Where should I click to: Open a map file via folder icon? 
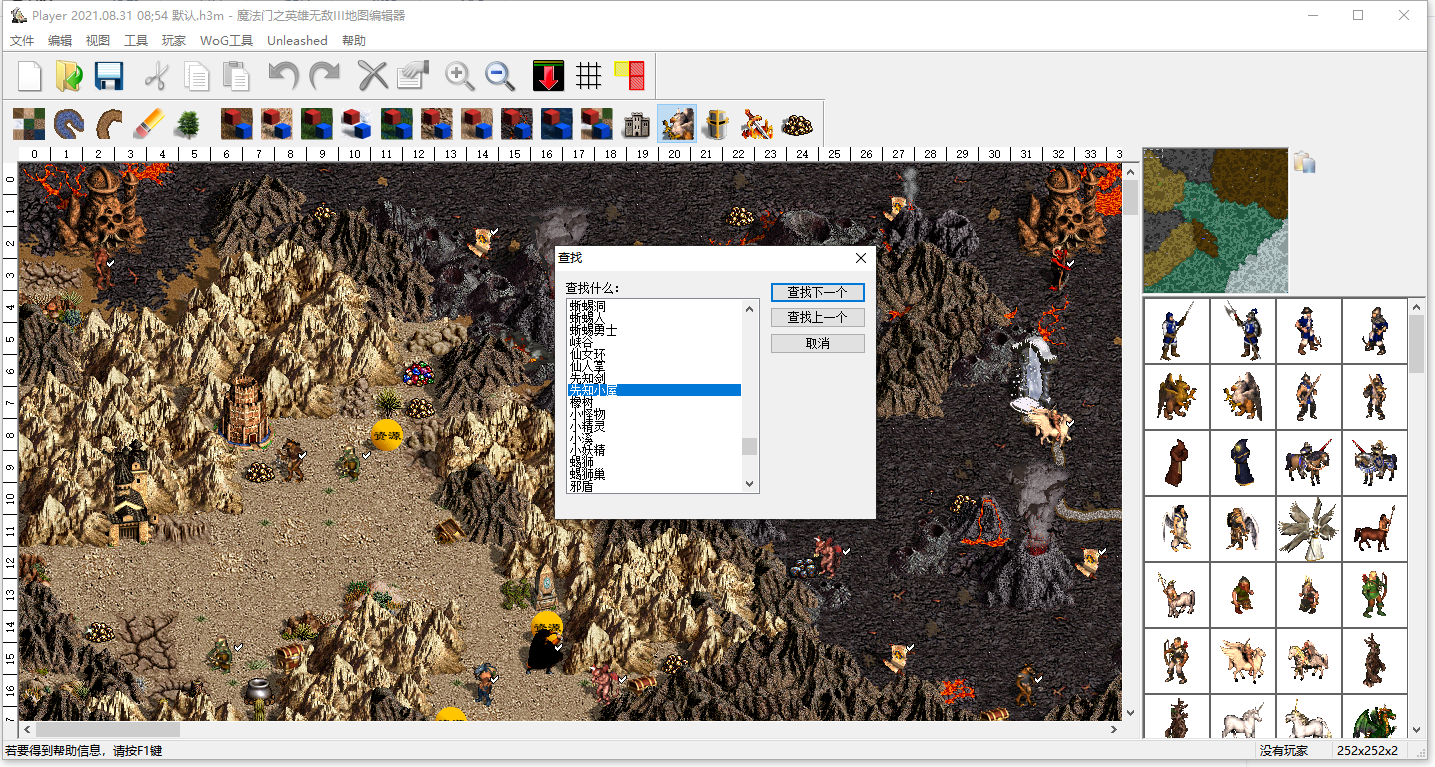click(69, 76)
